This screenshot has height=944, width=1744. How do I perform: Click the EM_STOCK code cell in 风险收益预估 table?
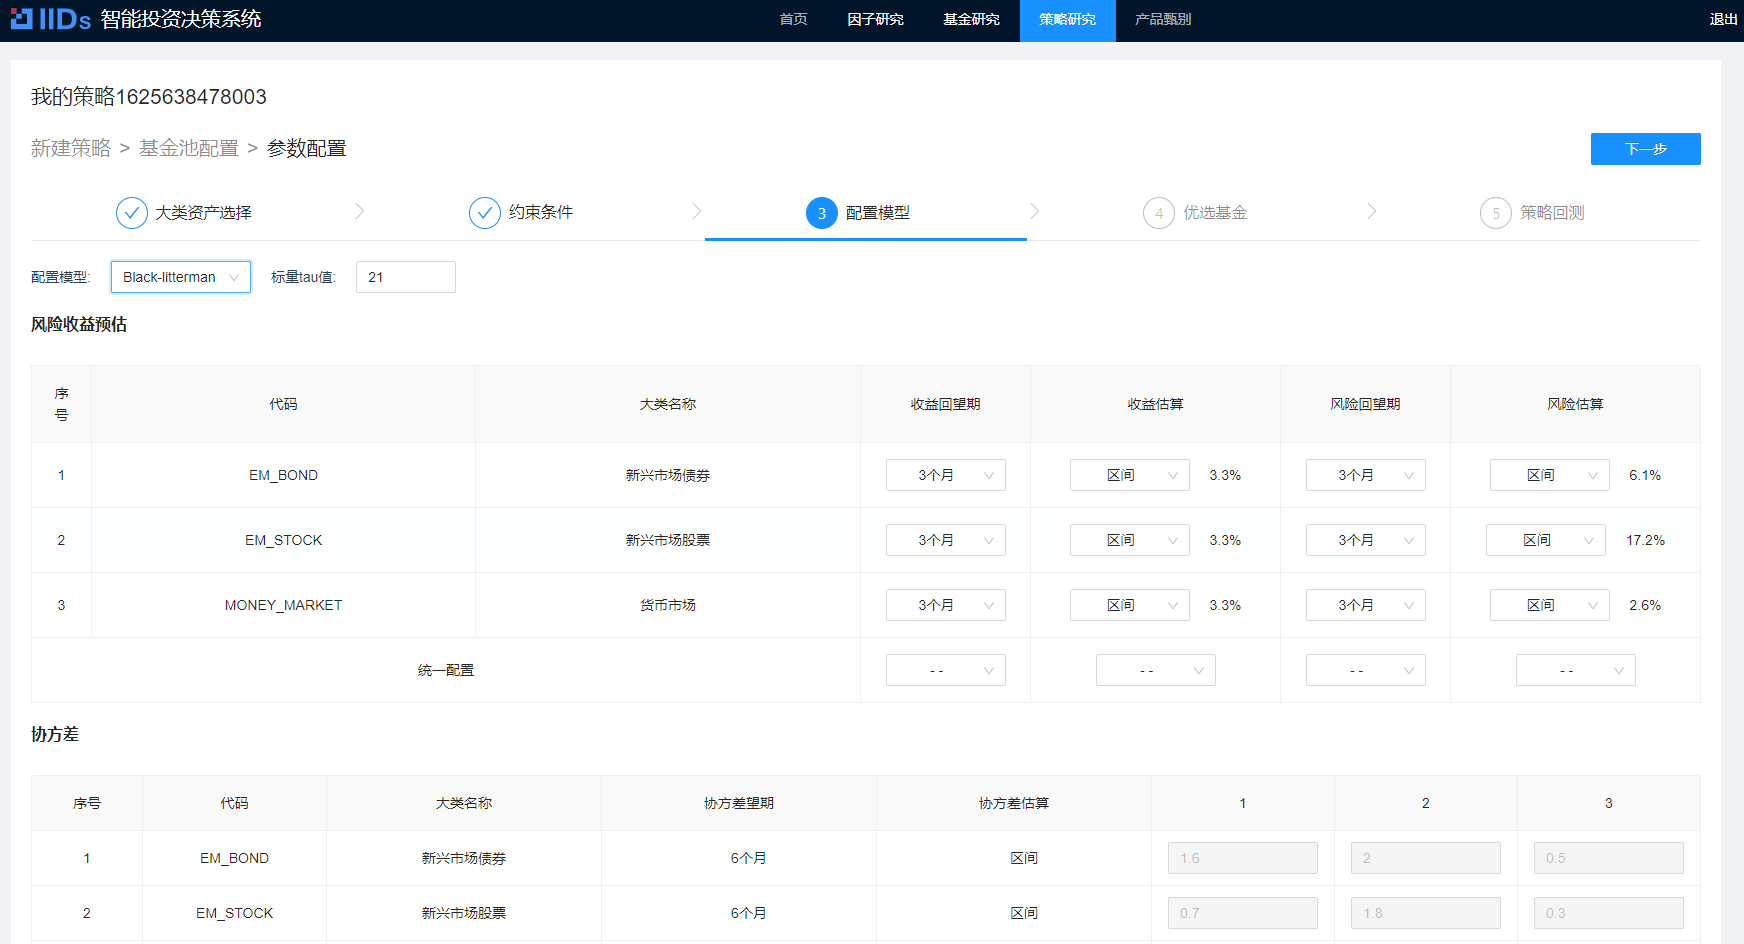284,540
